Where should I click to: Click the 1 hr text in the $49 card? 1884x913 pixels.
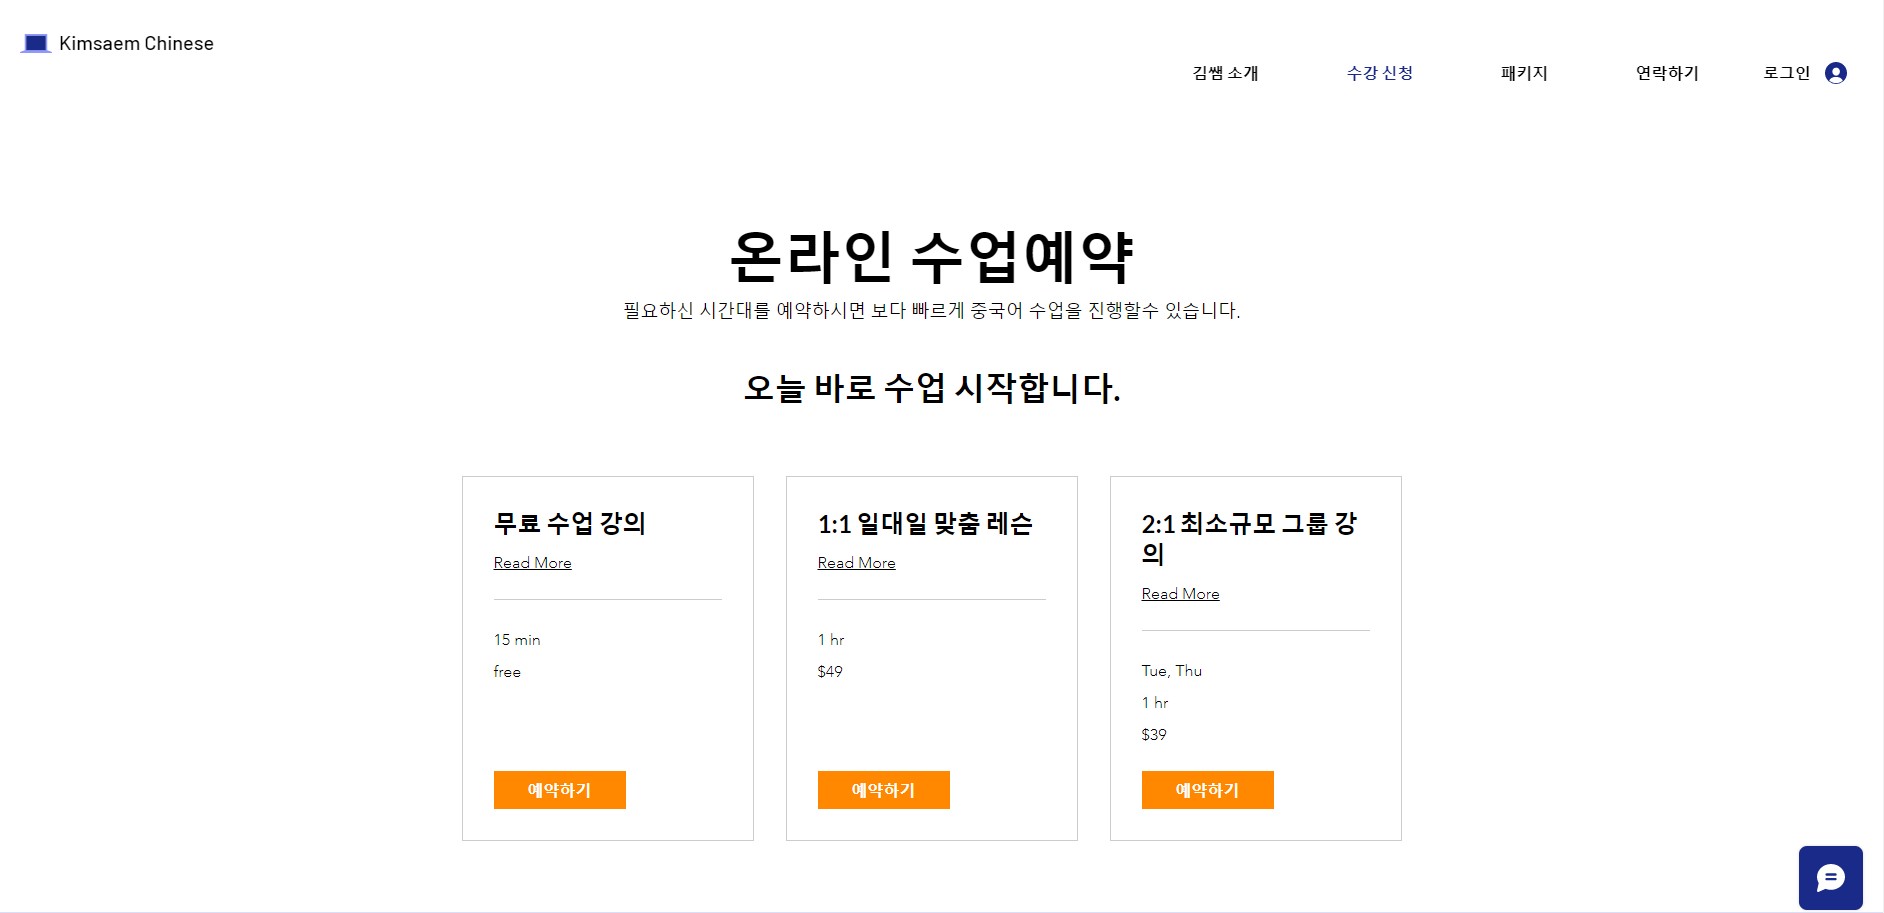[x=831, y=640]
